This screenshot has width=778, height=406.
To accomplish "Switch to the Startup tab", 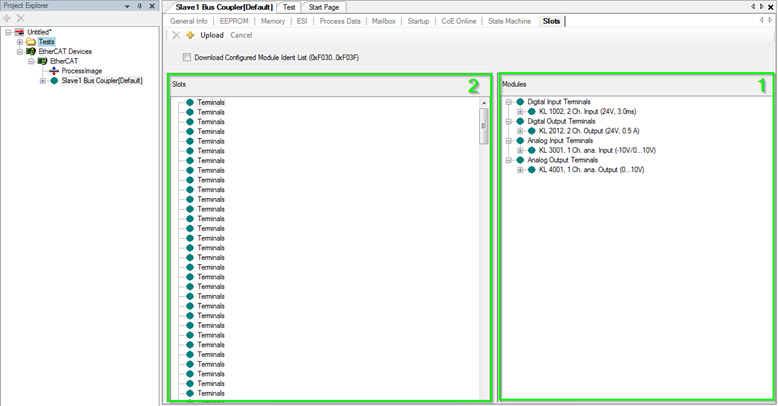I will click(418, 21).
